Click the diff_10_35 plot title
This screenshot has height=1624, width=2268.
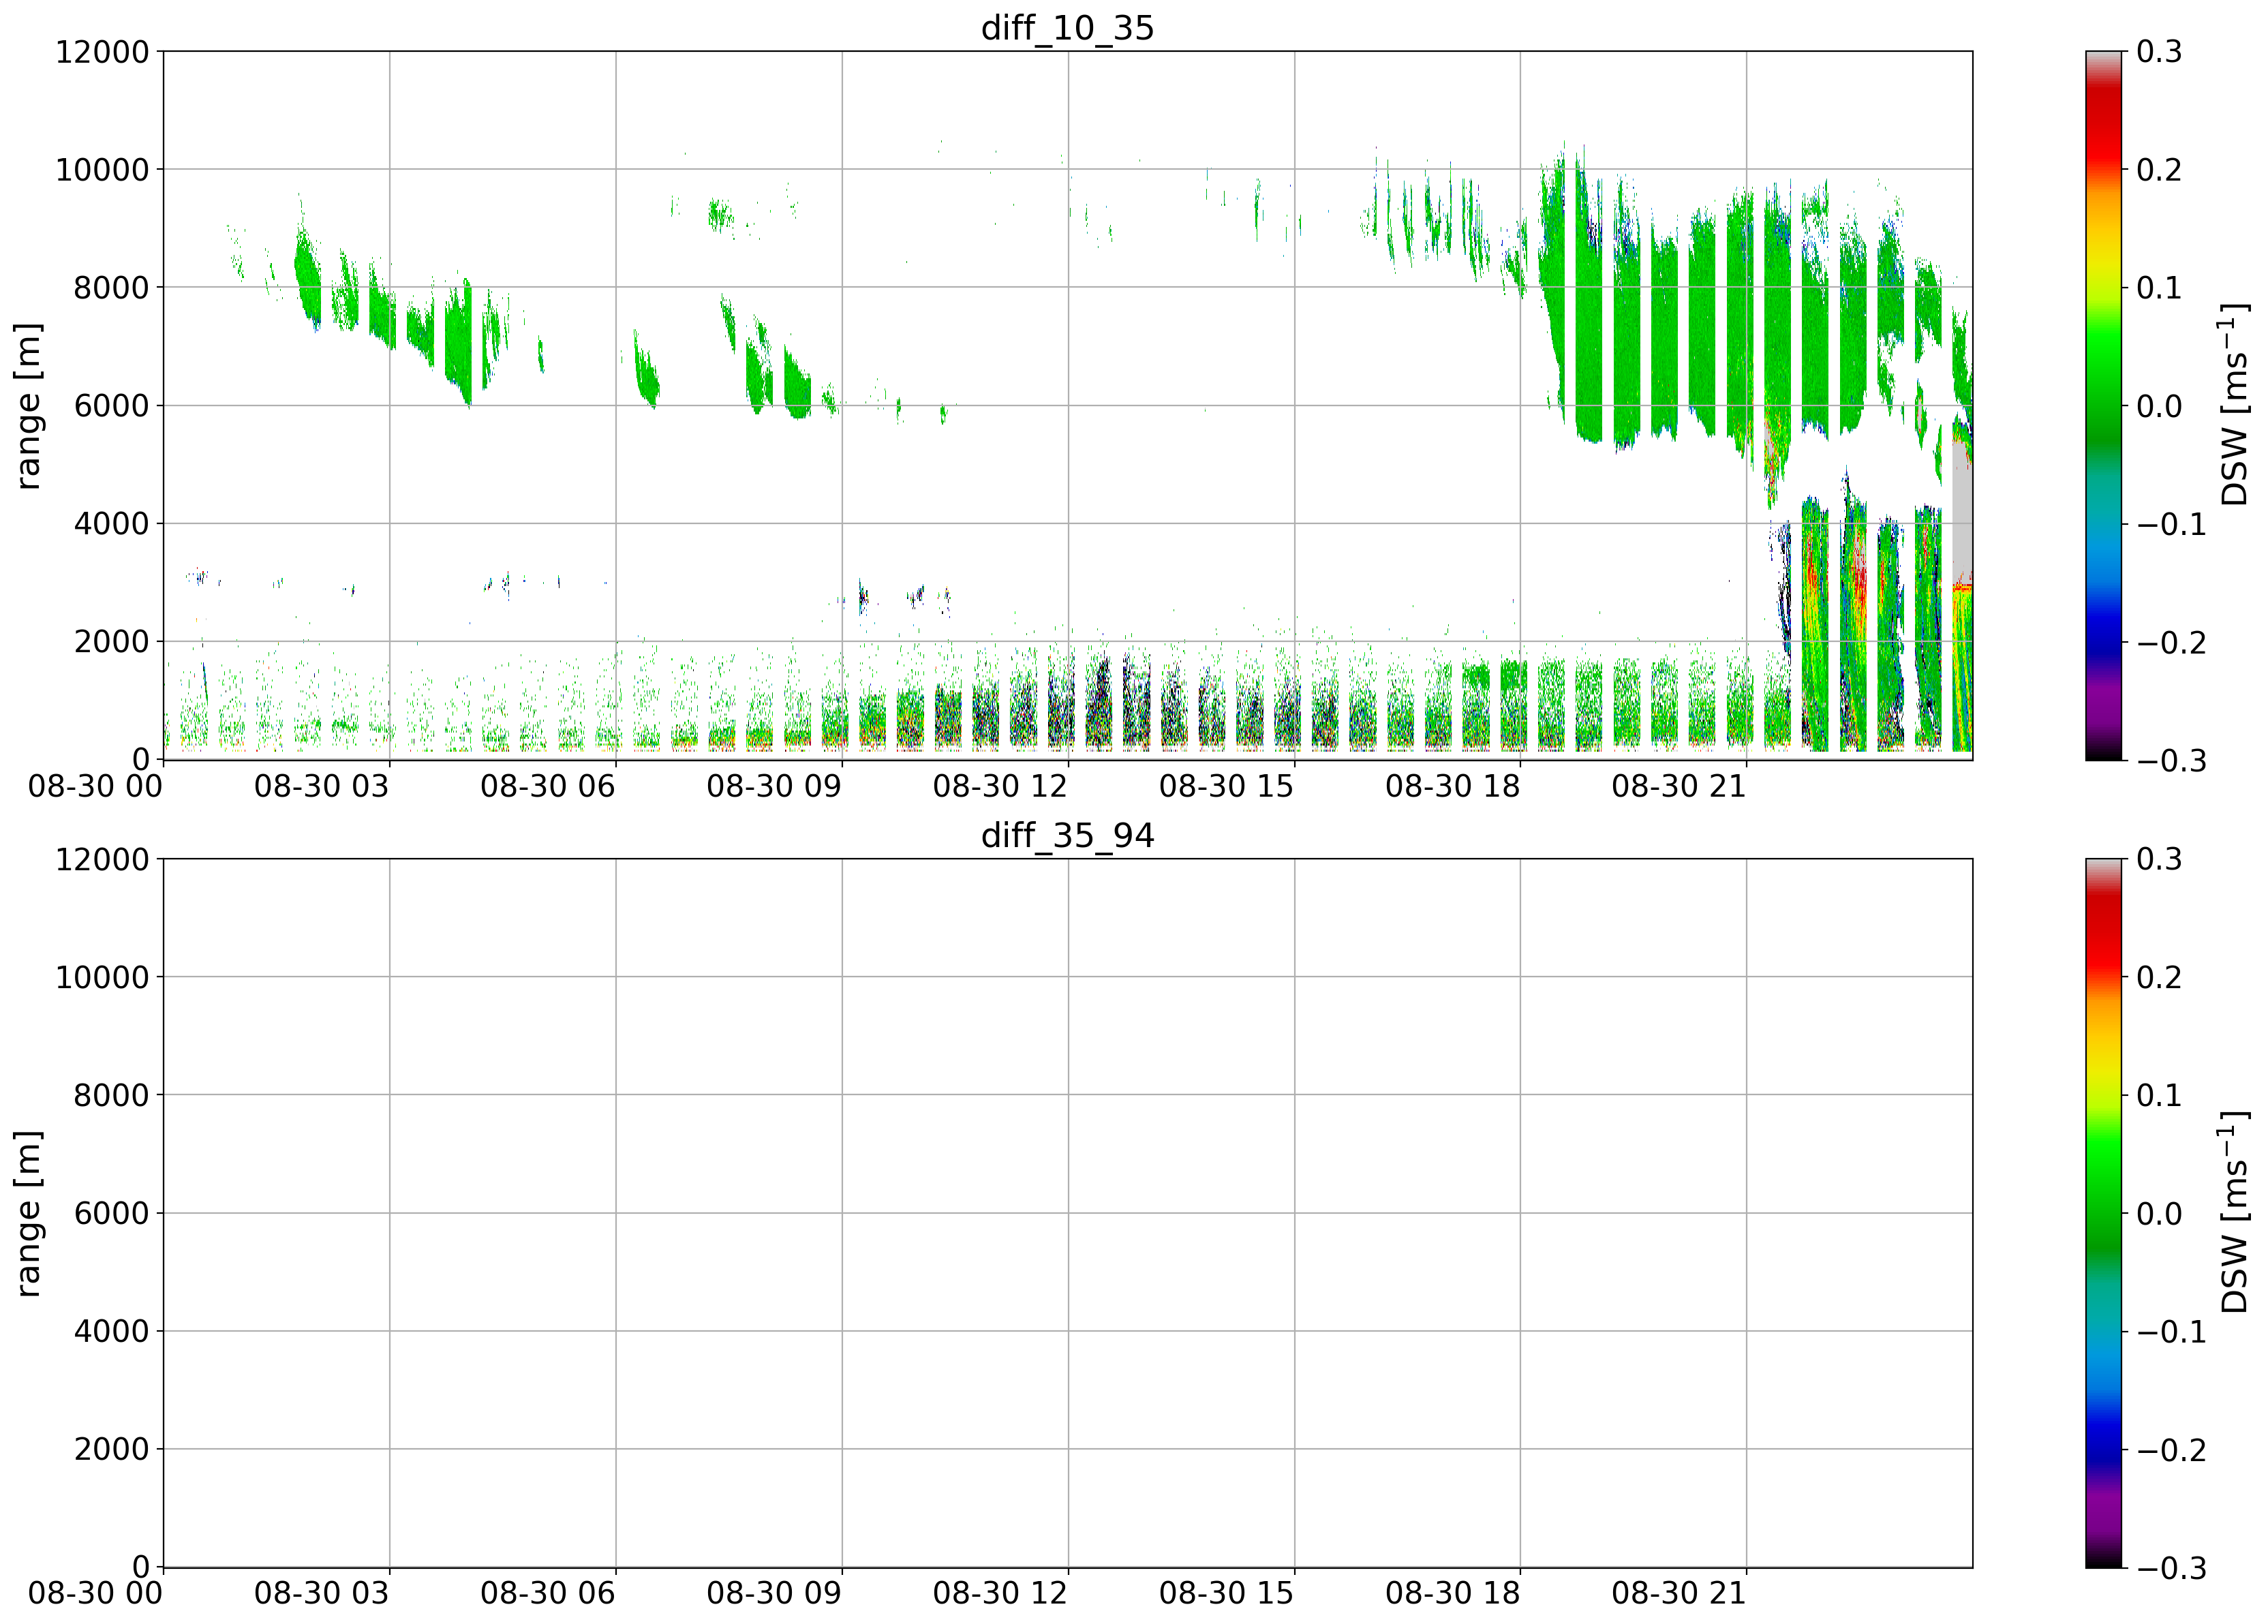click(x=1067, y=28)
